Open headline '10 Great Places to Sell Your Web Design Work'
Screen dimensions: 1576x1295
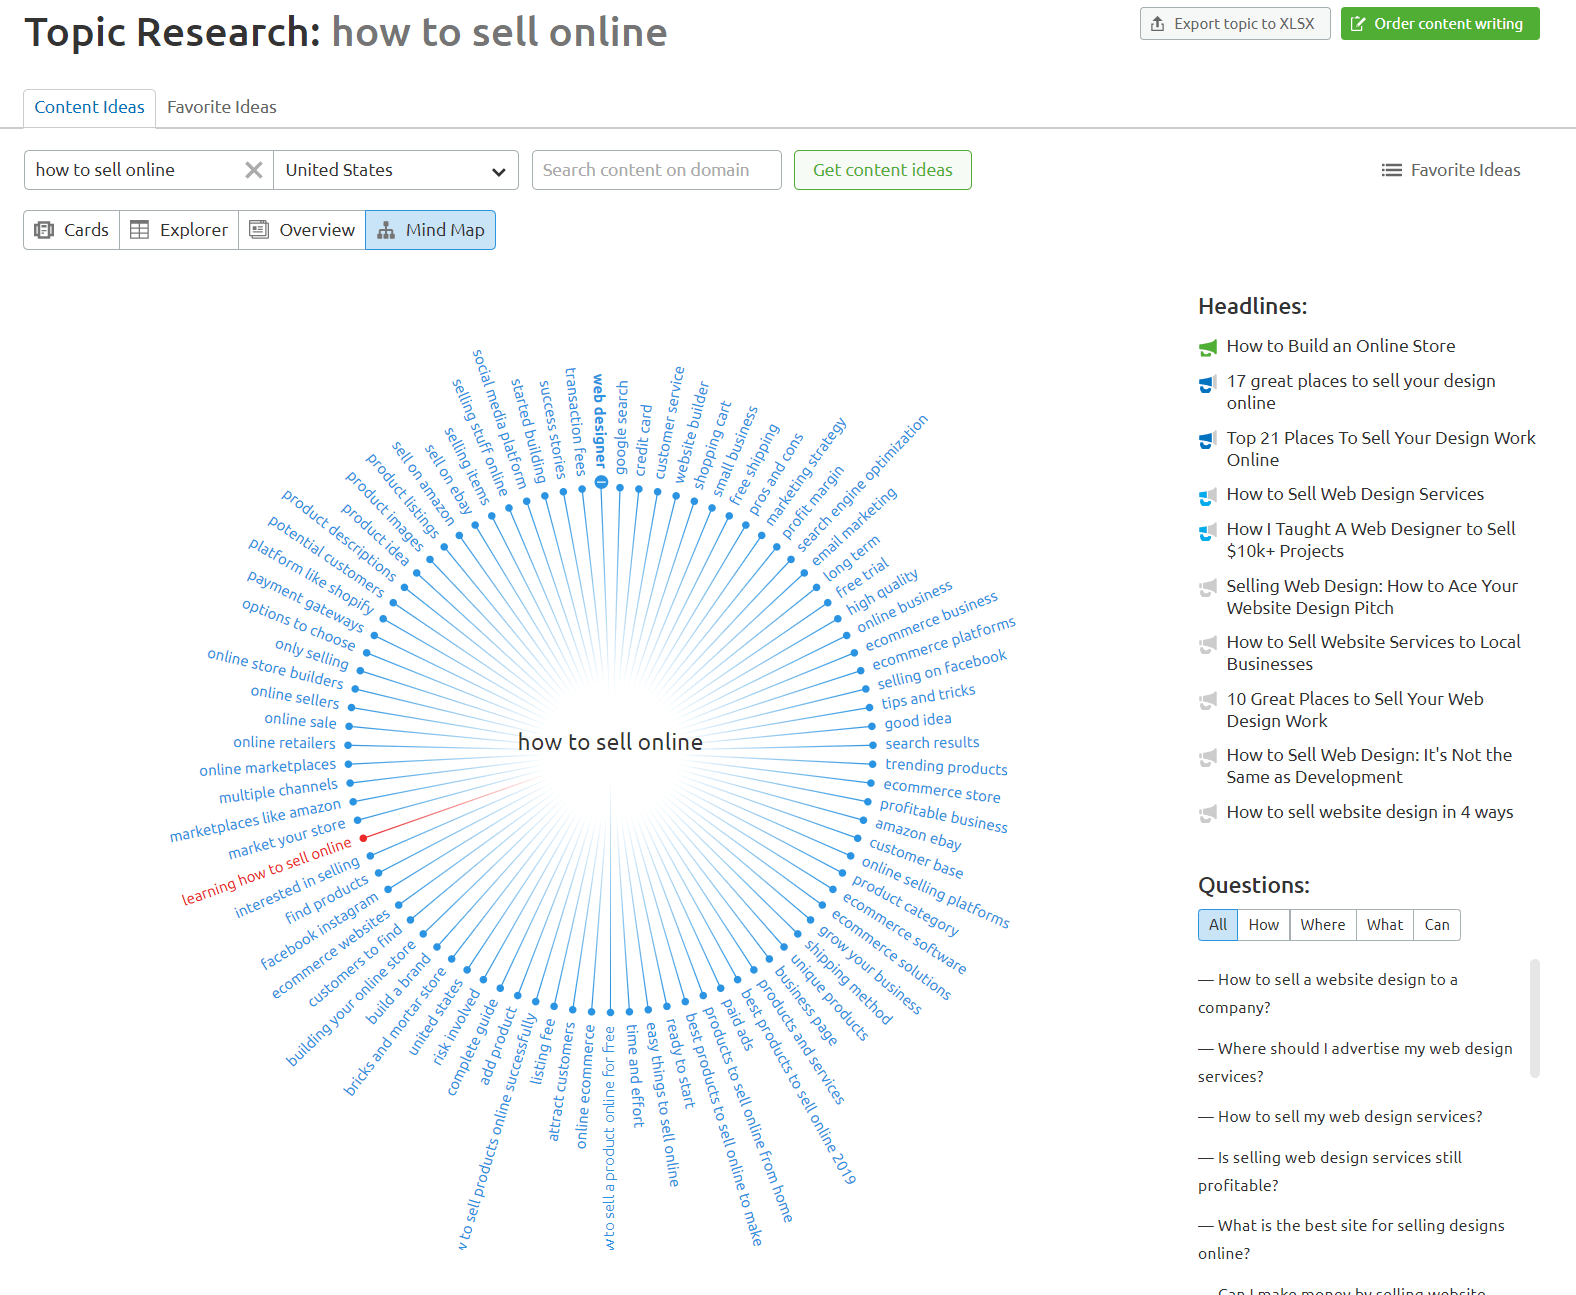[x=1355, y=710]
